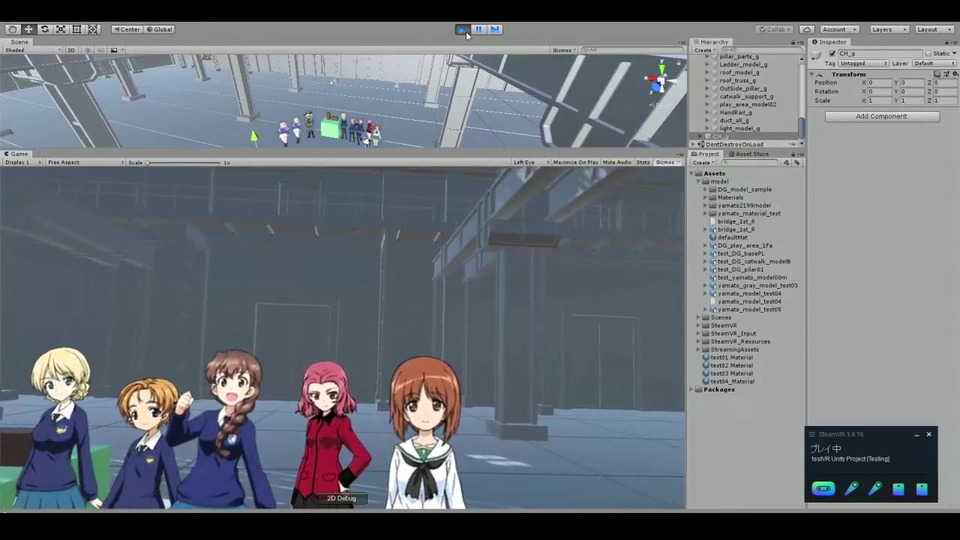This screenshot has width=960, height=540.
Task: Open the Transform settings gear
Action: point(955,74)
